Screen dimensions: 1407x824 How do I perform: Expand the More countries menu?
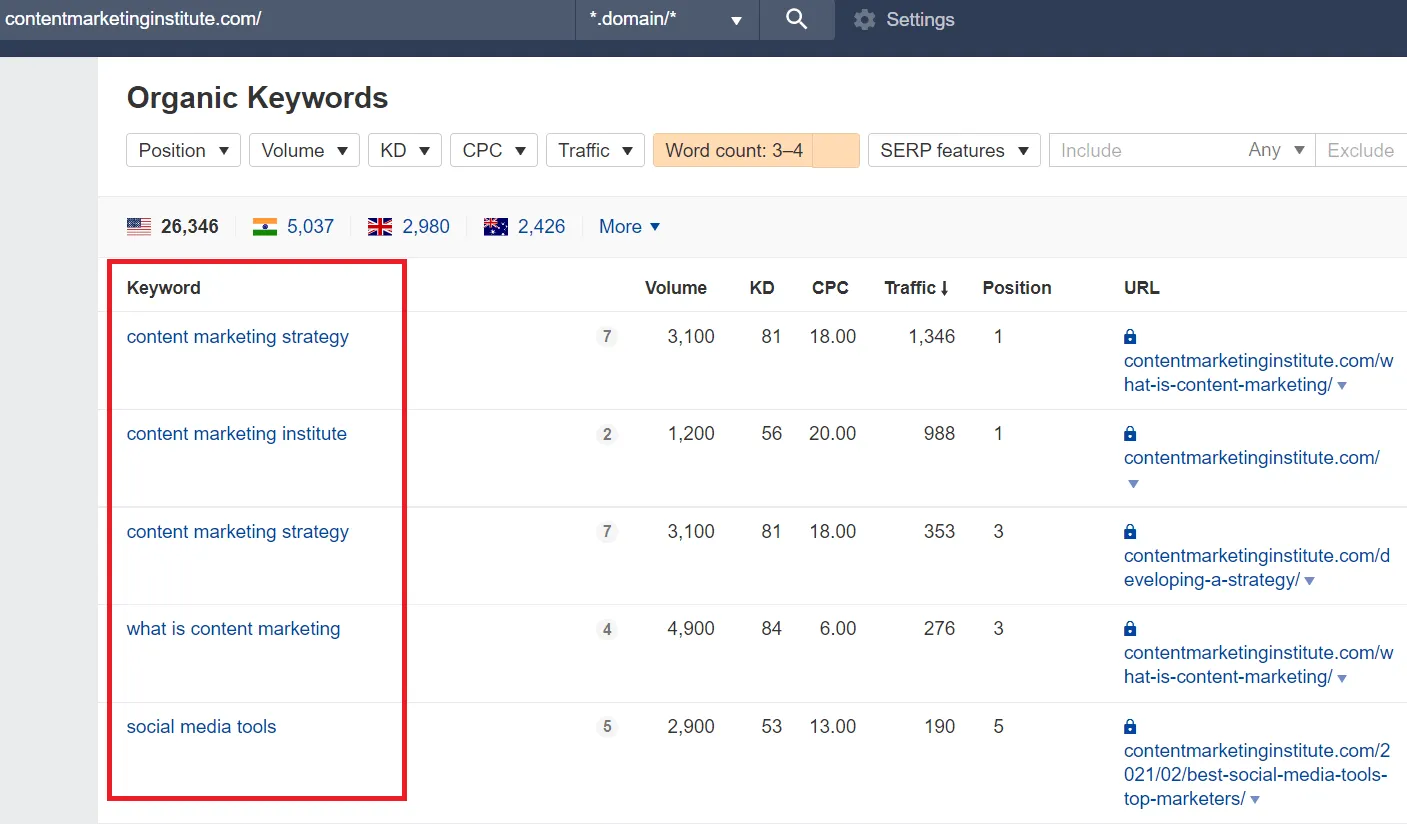coord(629,227)
